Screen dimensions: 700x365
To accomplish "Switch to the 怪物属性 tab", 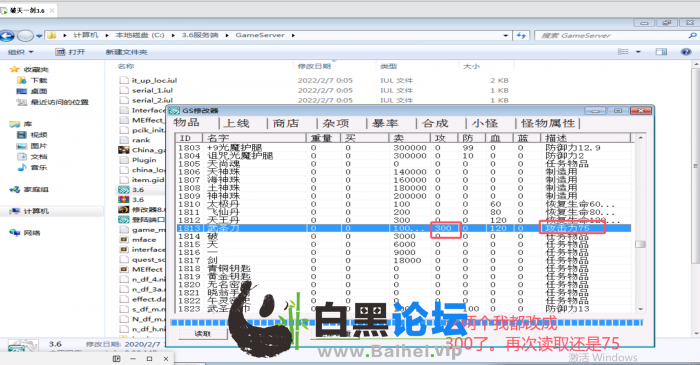I will point(548,123).
